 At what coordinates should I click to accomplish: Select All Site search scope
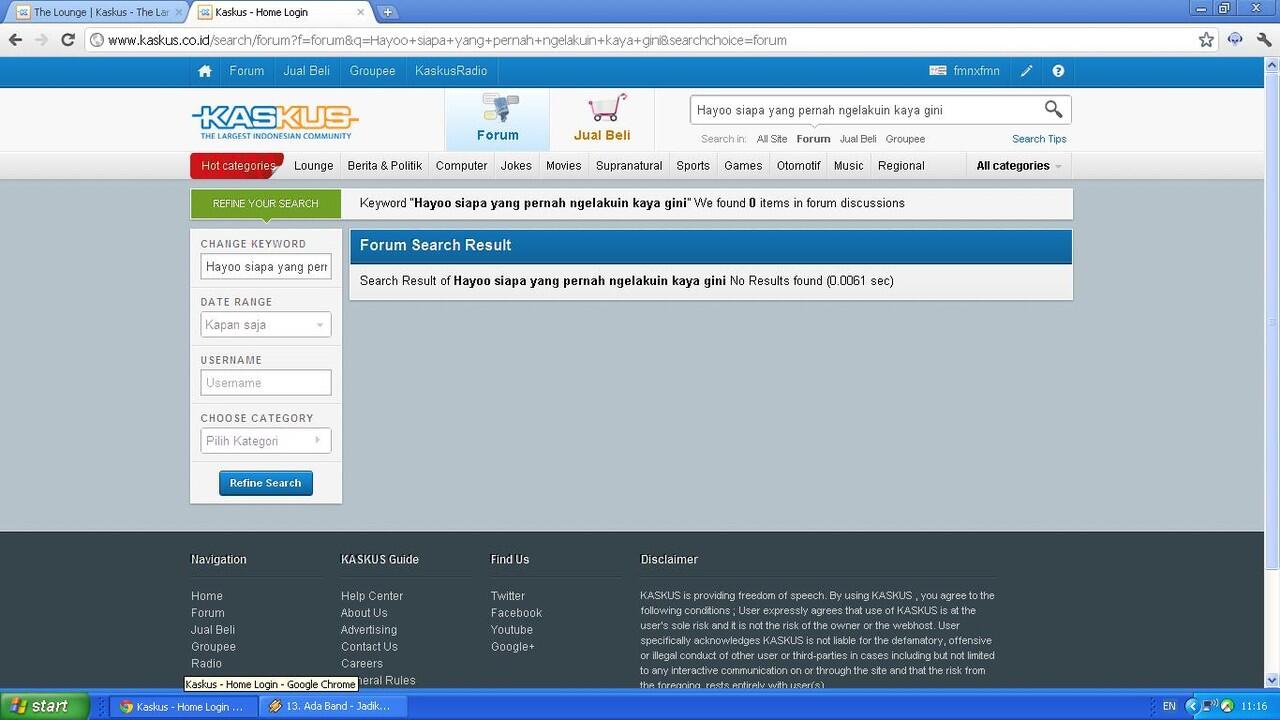771,139
